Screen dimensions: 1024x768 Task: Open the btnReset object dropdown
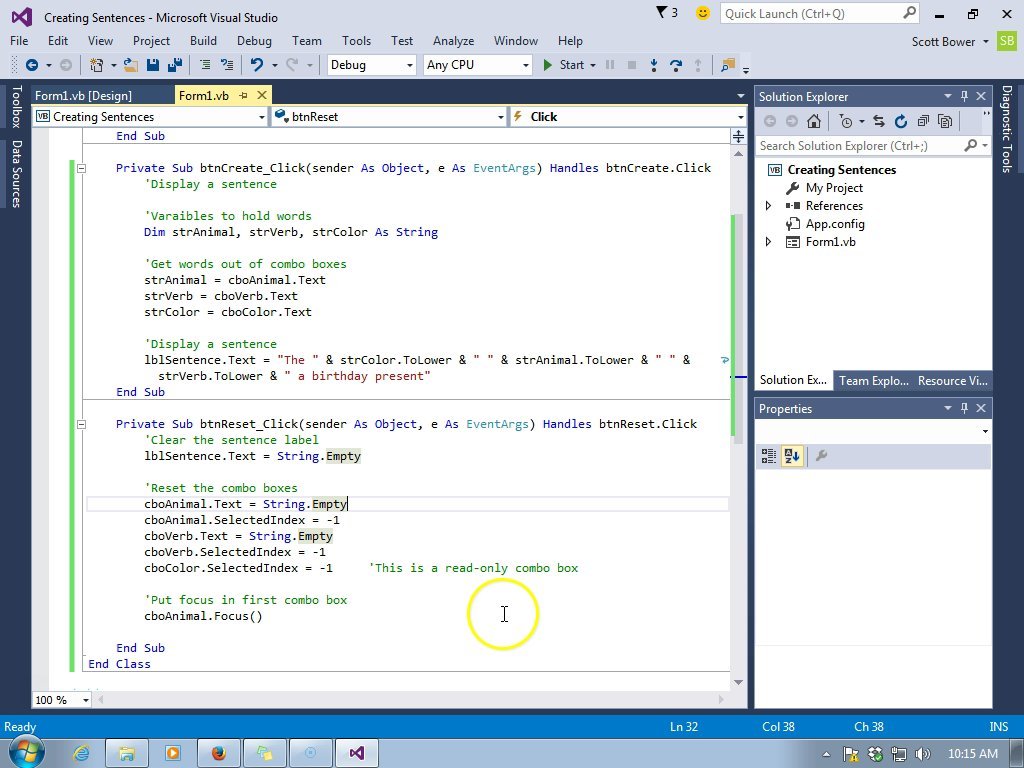389,117
